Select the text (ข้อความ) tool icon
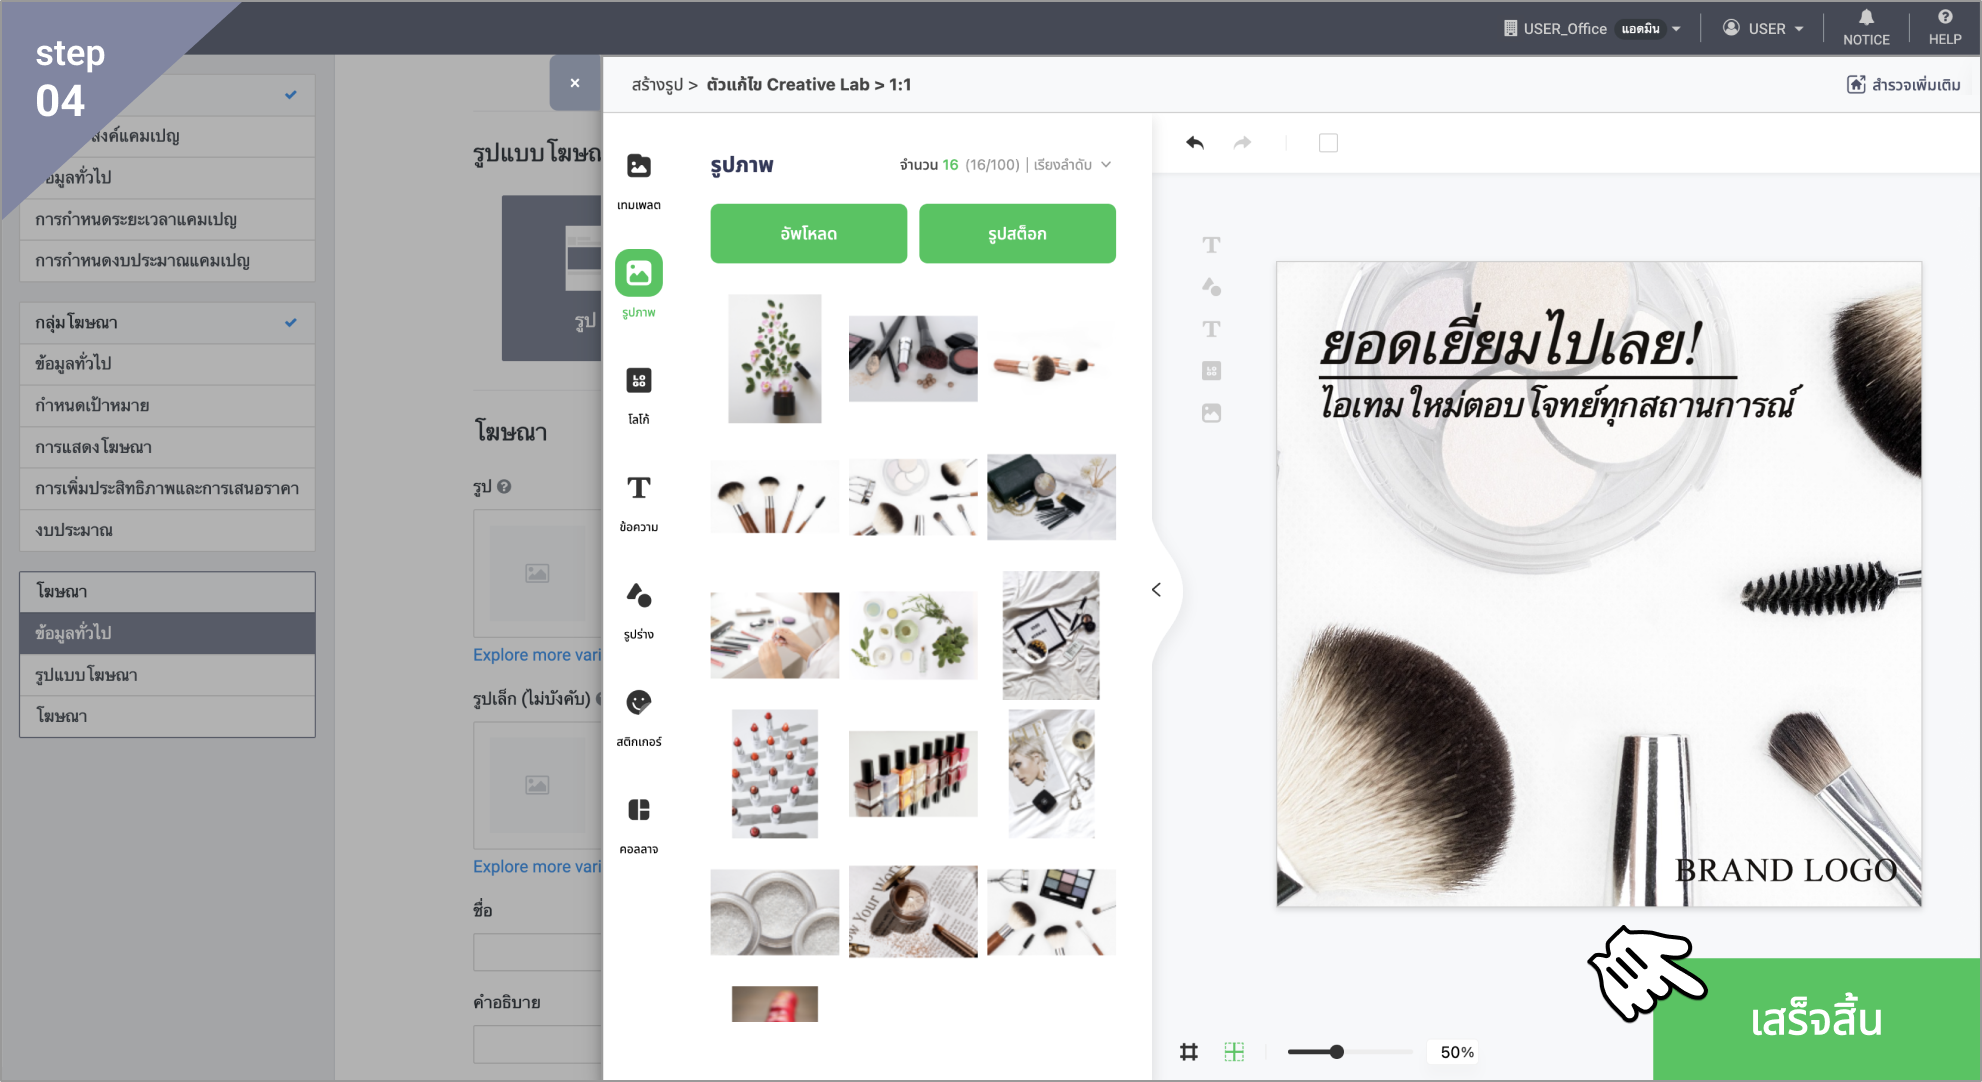The width and height of the screenshot is (1982, 1082). coord(638,488)
